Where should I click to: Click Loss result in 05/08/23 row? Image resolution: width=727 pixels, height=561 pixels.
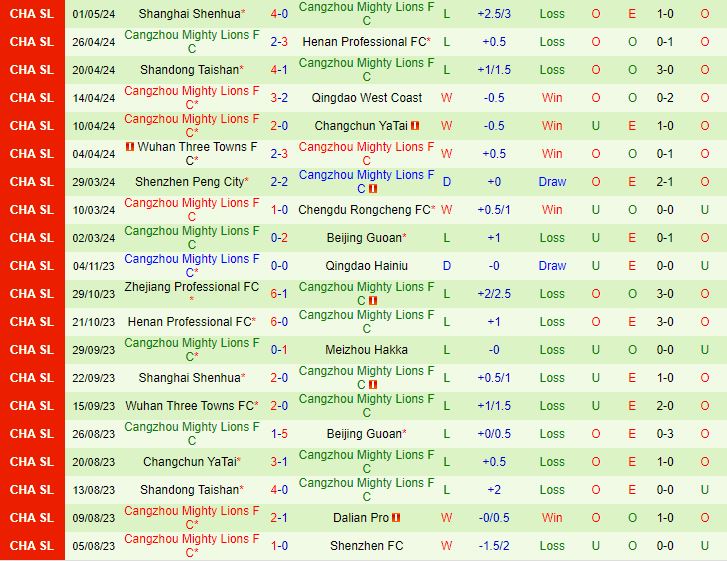[x=552, y=546]
